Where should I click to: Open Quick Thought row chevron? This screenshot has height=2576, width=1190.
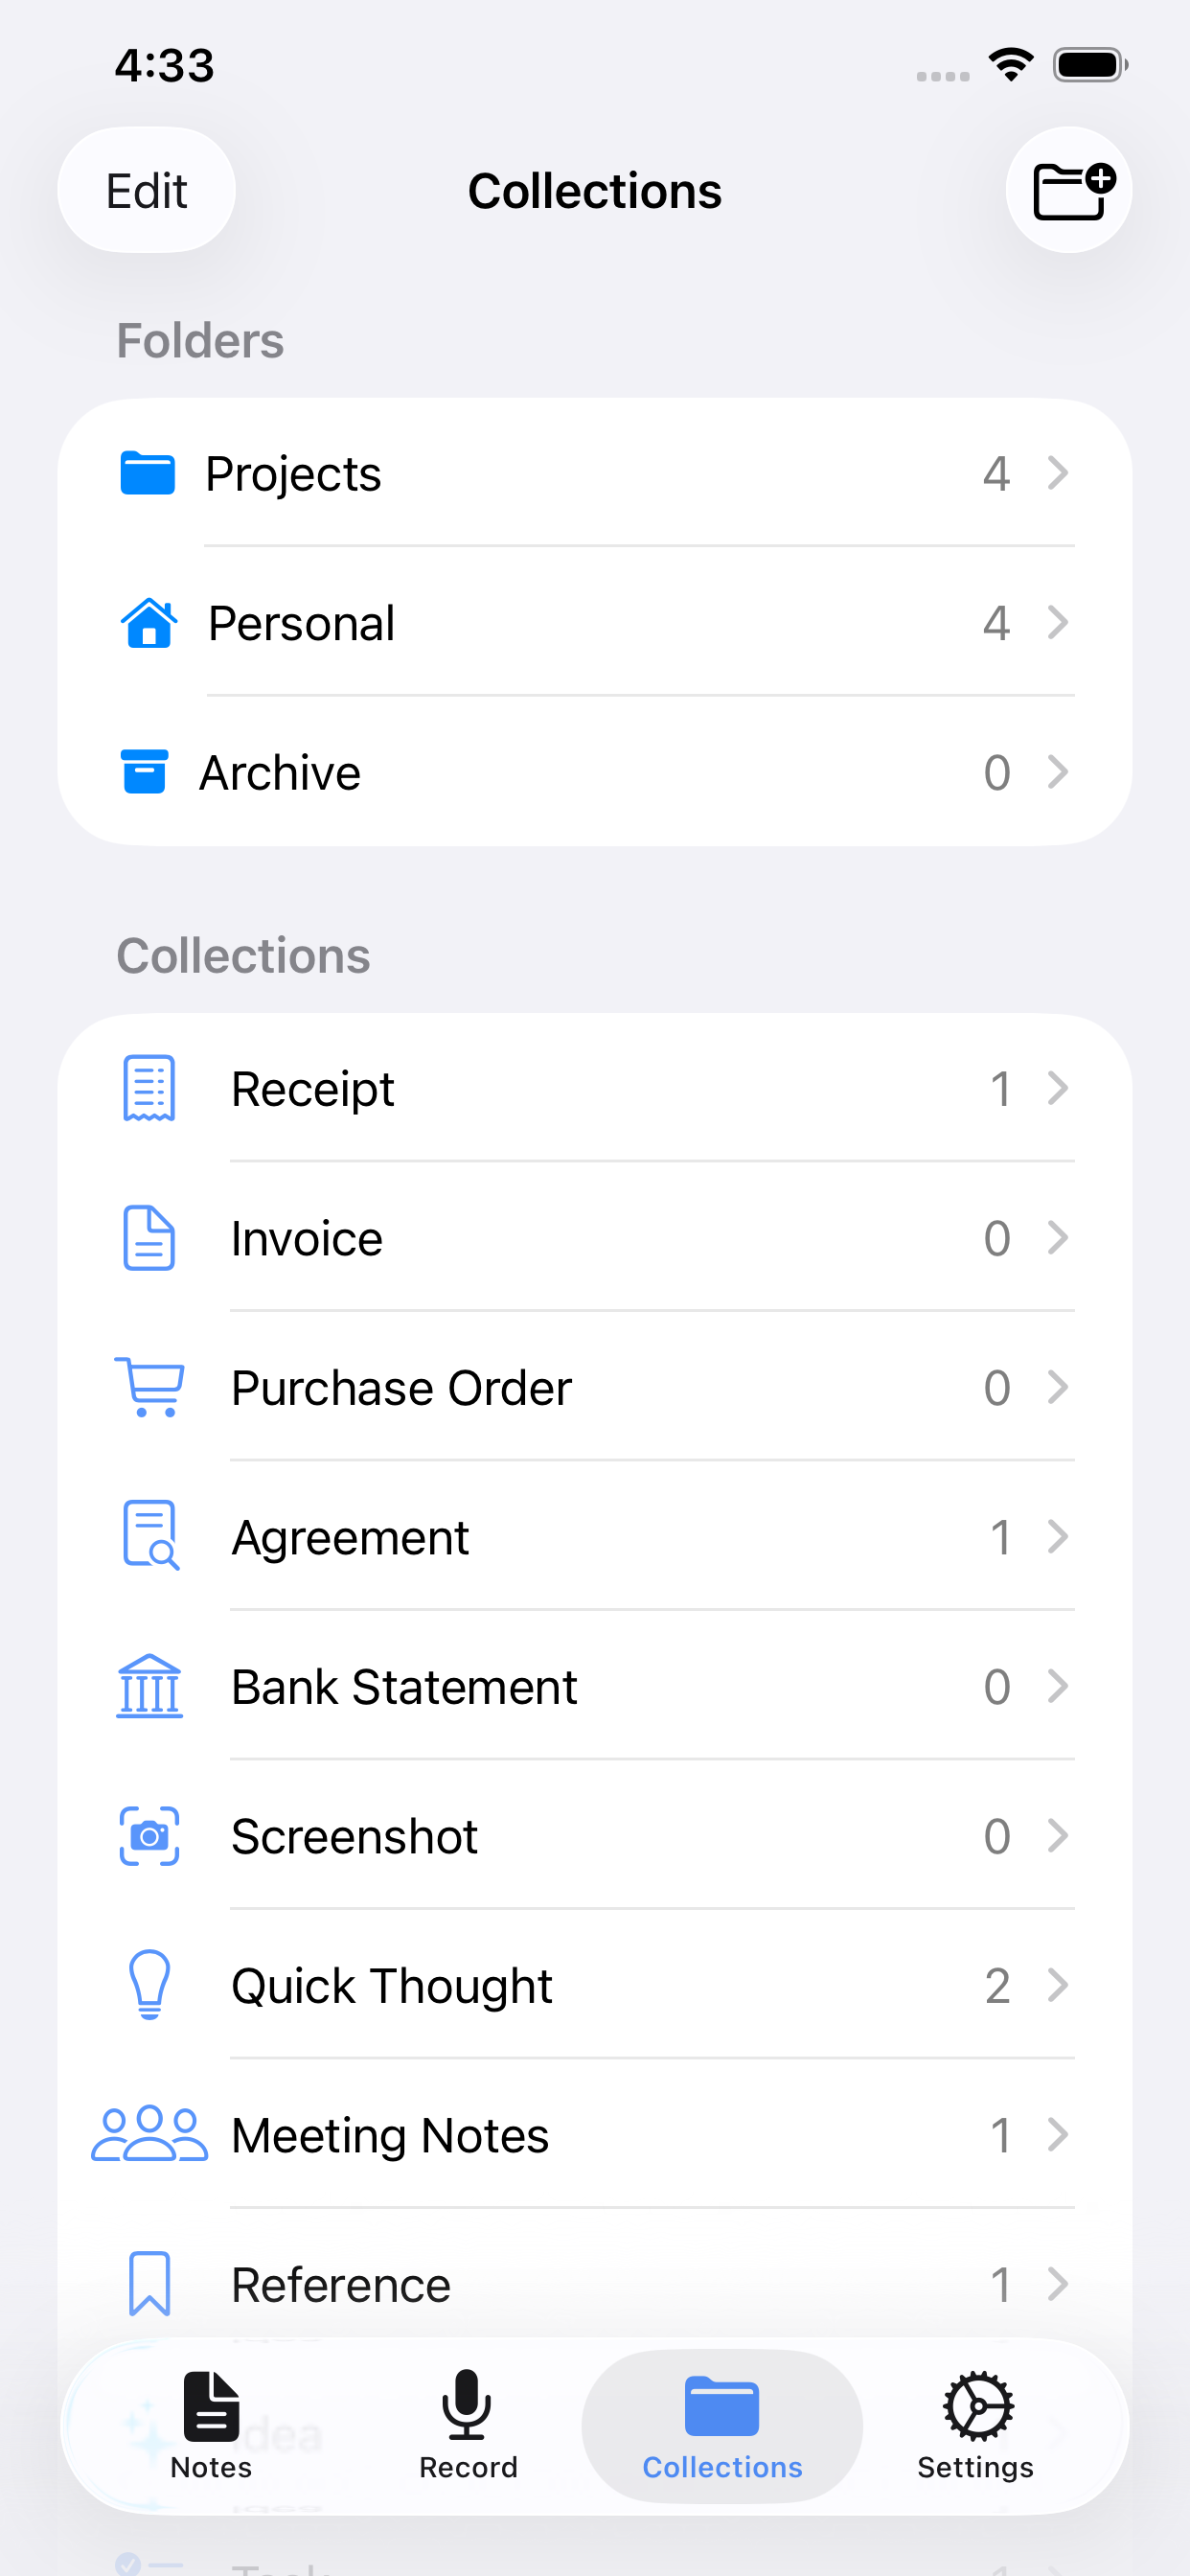(1058, 1985)
